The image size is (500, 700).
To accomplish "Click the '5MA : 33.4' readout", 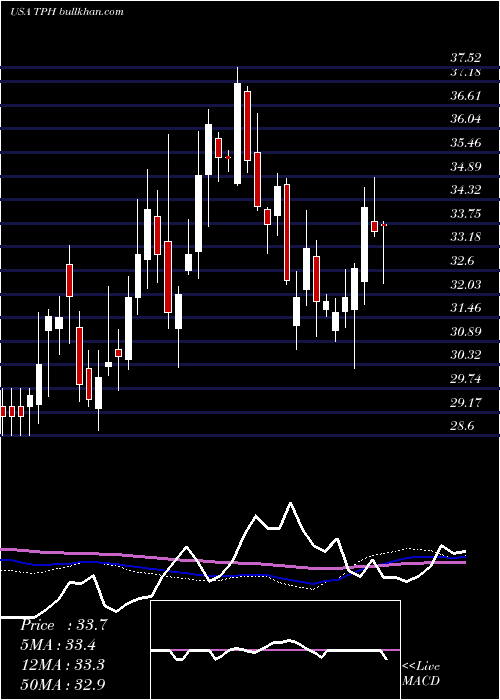I will pos(59,645).
